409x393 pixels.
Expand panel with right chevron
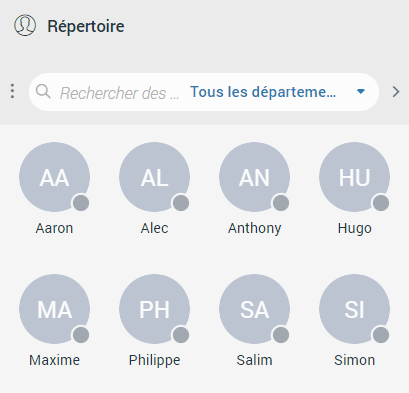coord(396,92)
